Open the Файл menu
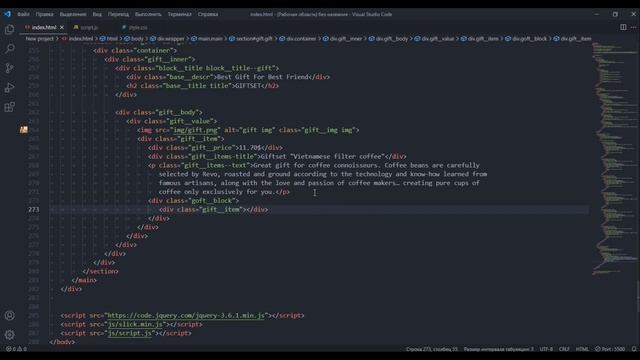640x360 pixels. [x=23, y=14]
